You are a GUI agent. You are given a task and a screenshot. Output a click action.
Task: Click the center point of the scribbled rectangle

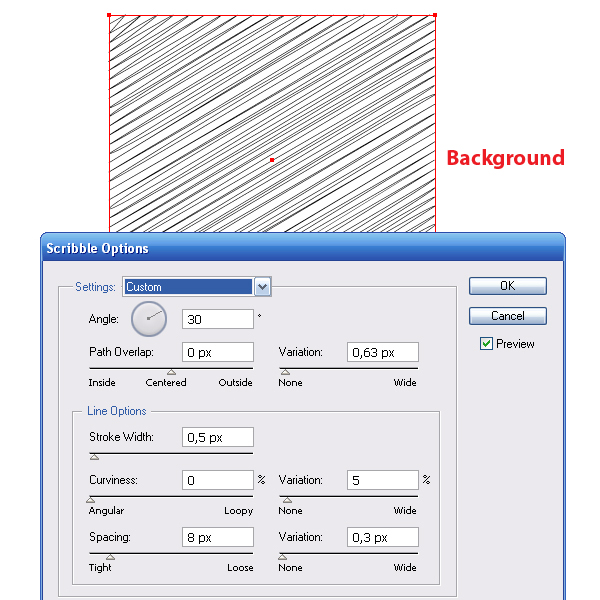click(x=272, y=160)
